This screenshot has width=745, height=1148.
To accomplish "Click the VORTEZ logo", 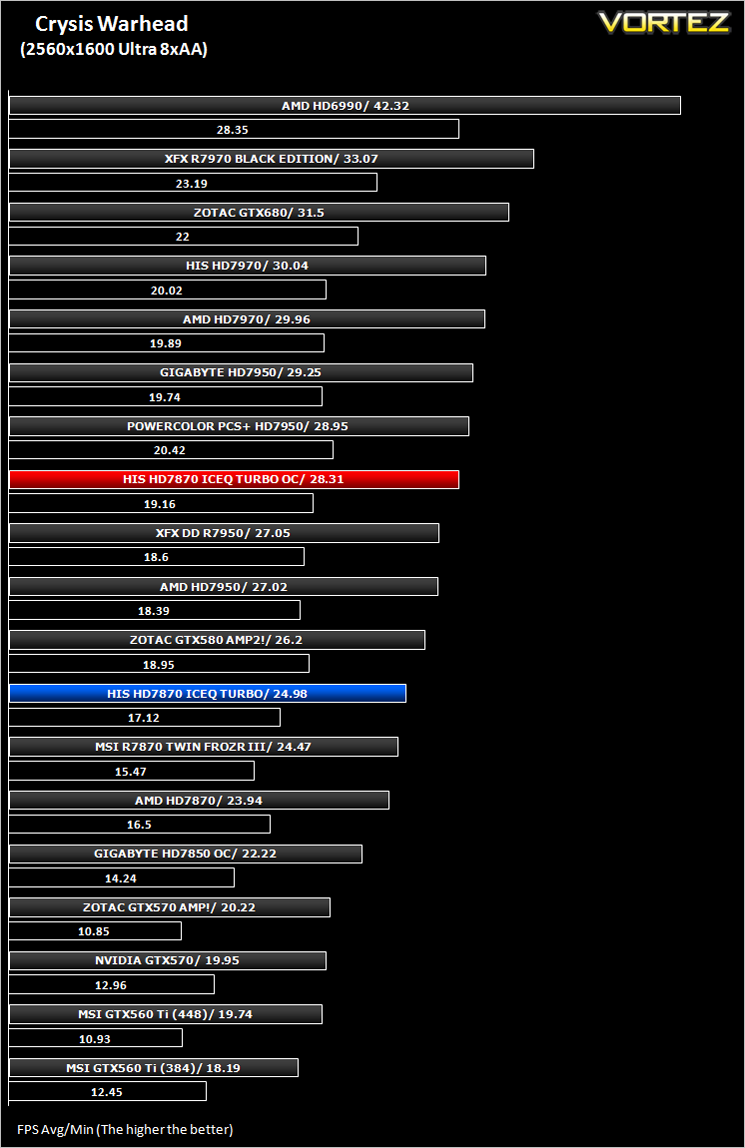I will click(664, 23).
